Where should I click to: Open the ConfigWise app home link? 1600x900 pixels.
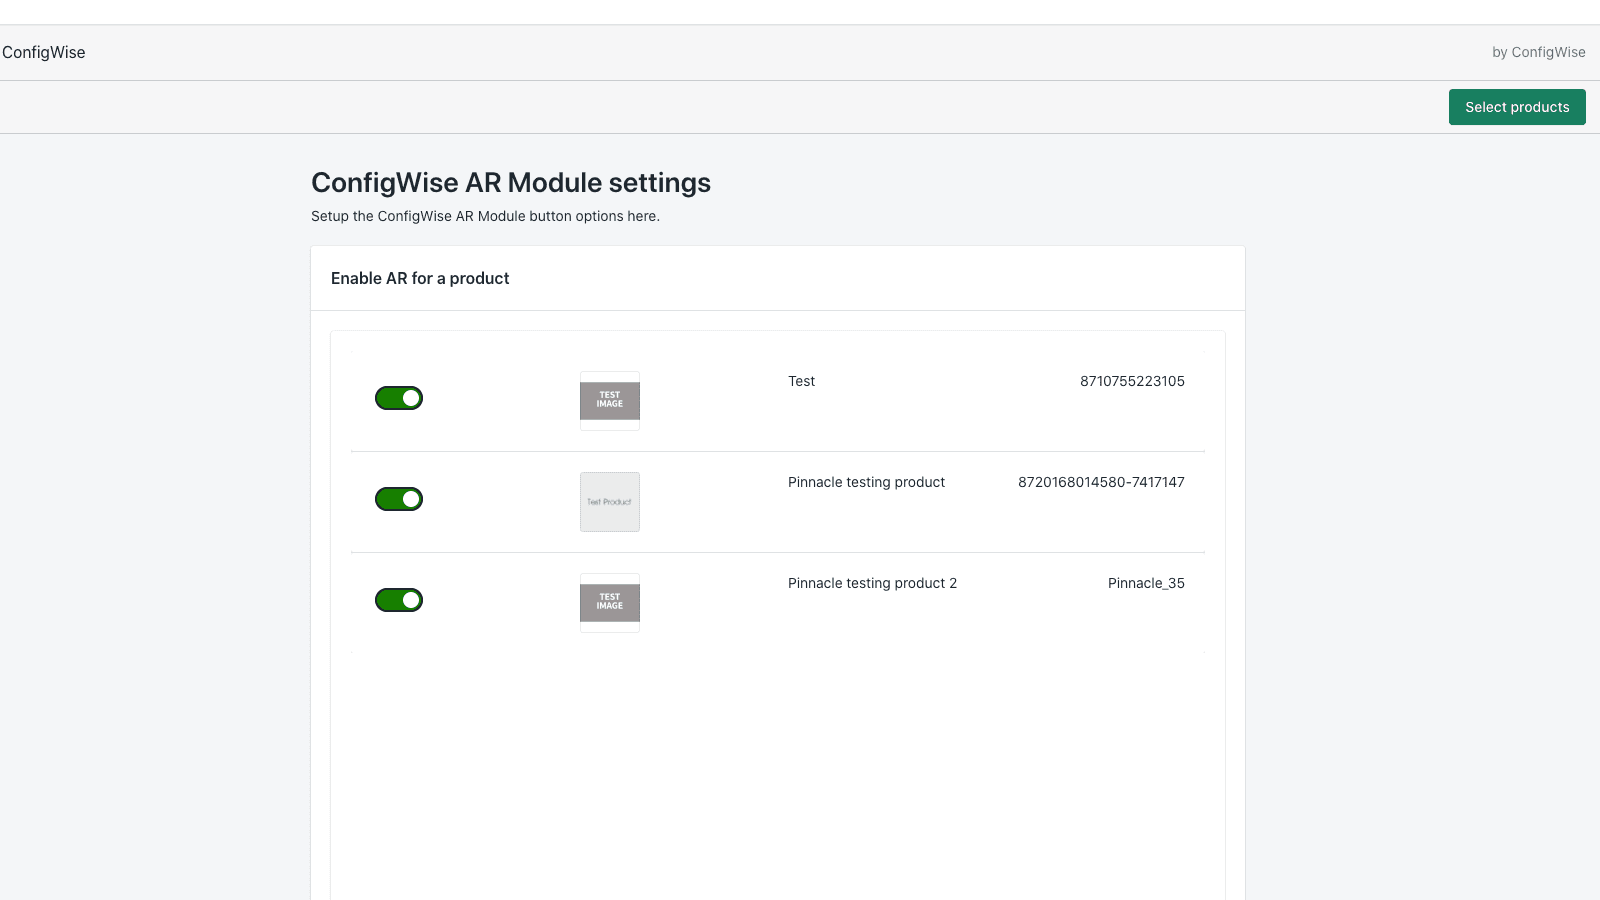point(44,52)
